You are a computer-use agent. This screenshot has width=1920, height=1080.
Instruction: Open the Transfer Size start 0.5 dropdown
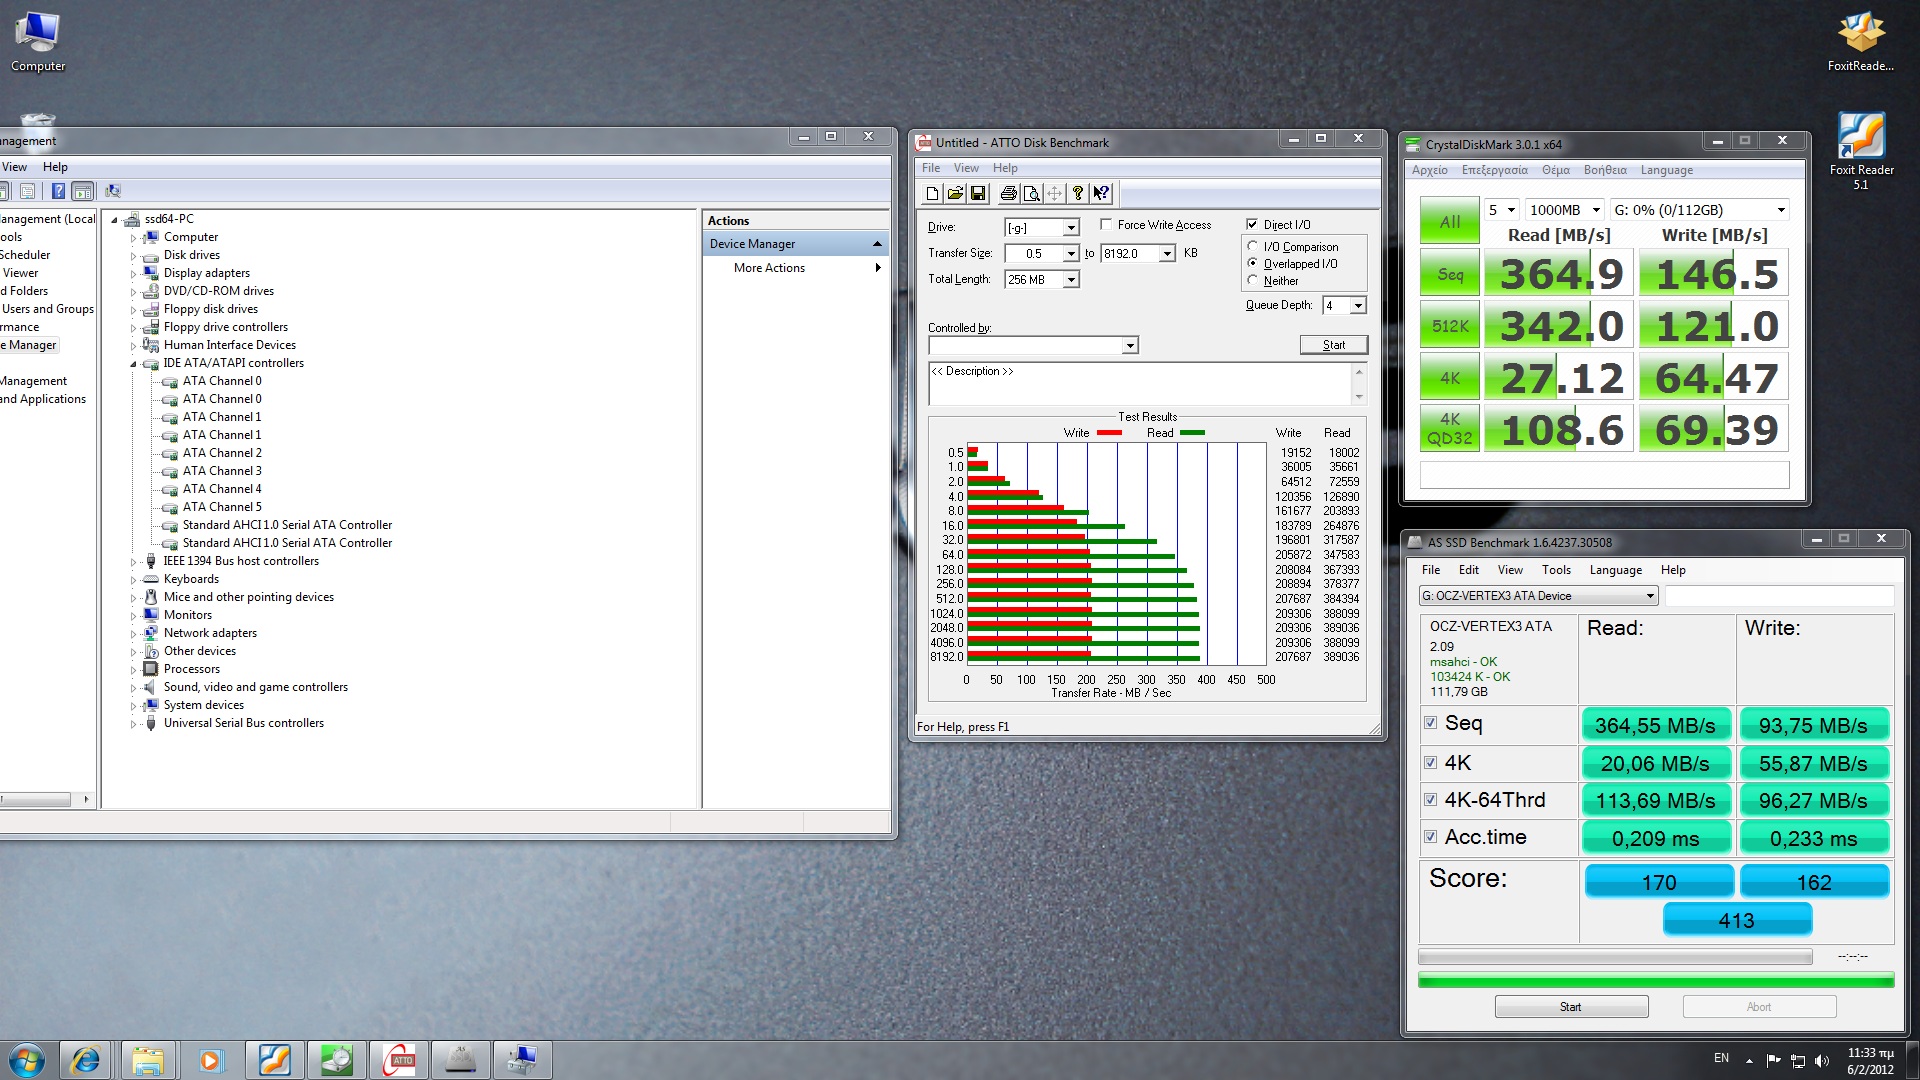click(x=1070, y=254)
